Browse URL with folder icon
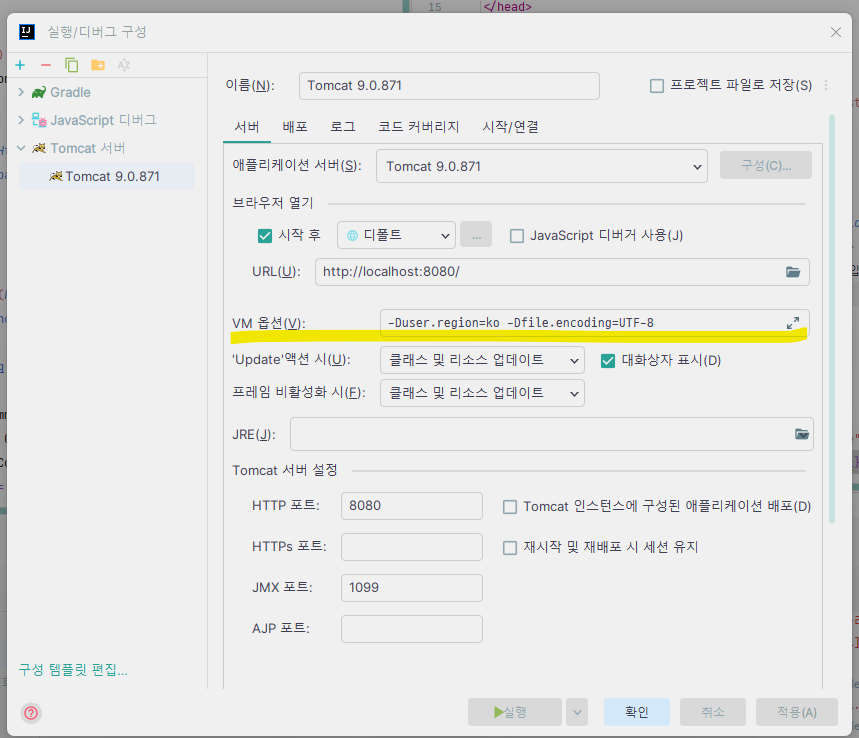Viewport: 859px width, 738px height. click(x=793, y=272)
